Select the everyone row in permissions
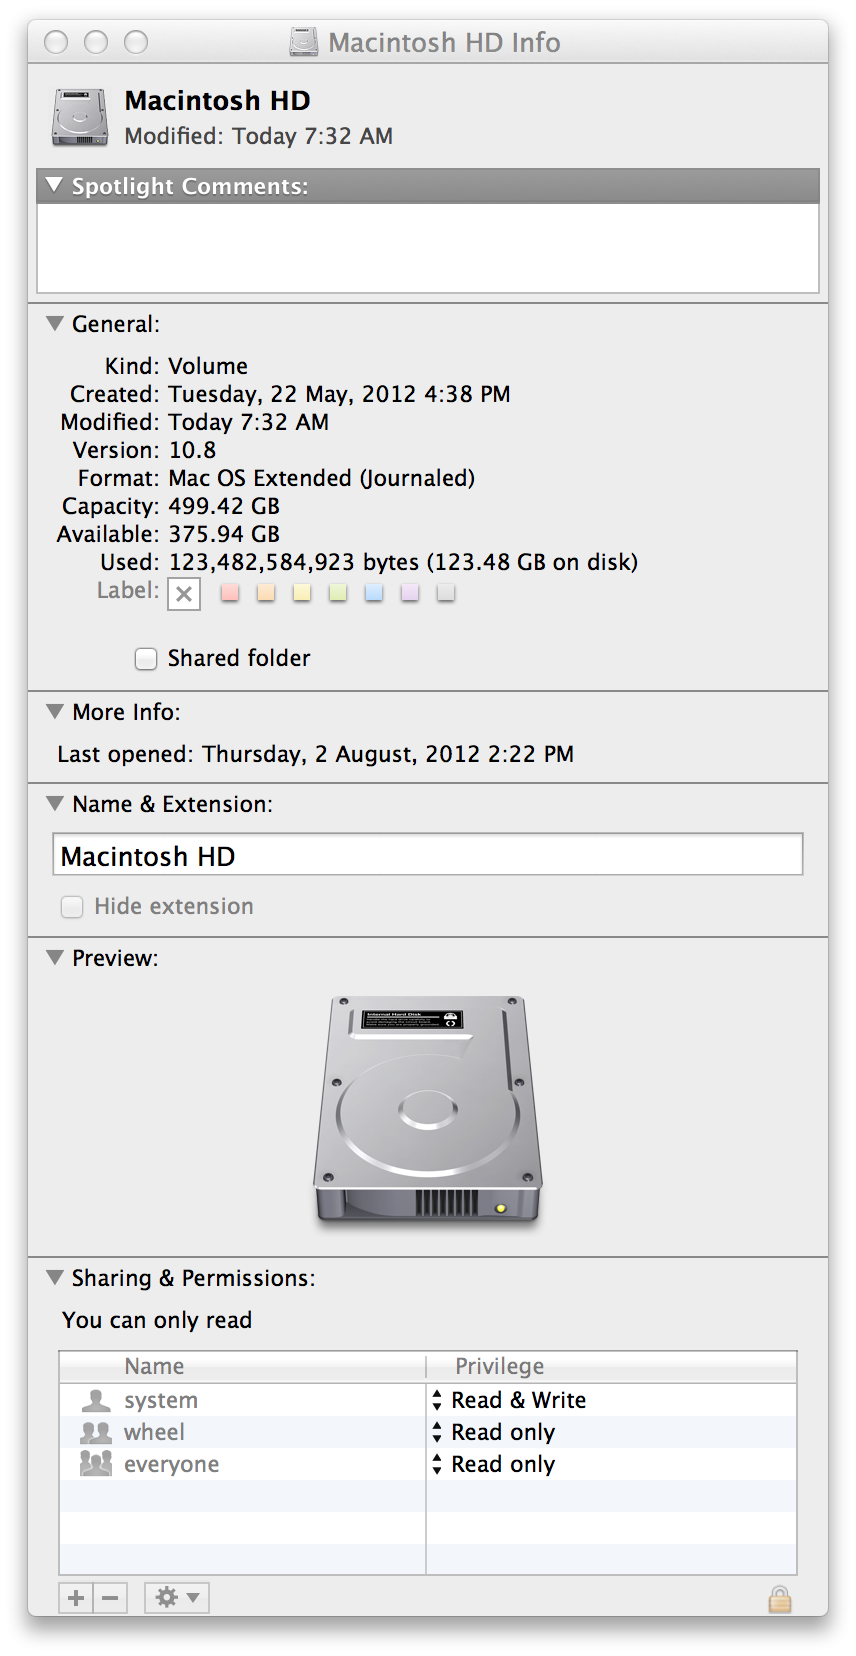The height and width of the screenshot is (1656, 856). pos(428,1464)
